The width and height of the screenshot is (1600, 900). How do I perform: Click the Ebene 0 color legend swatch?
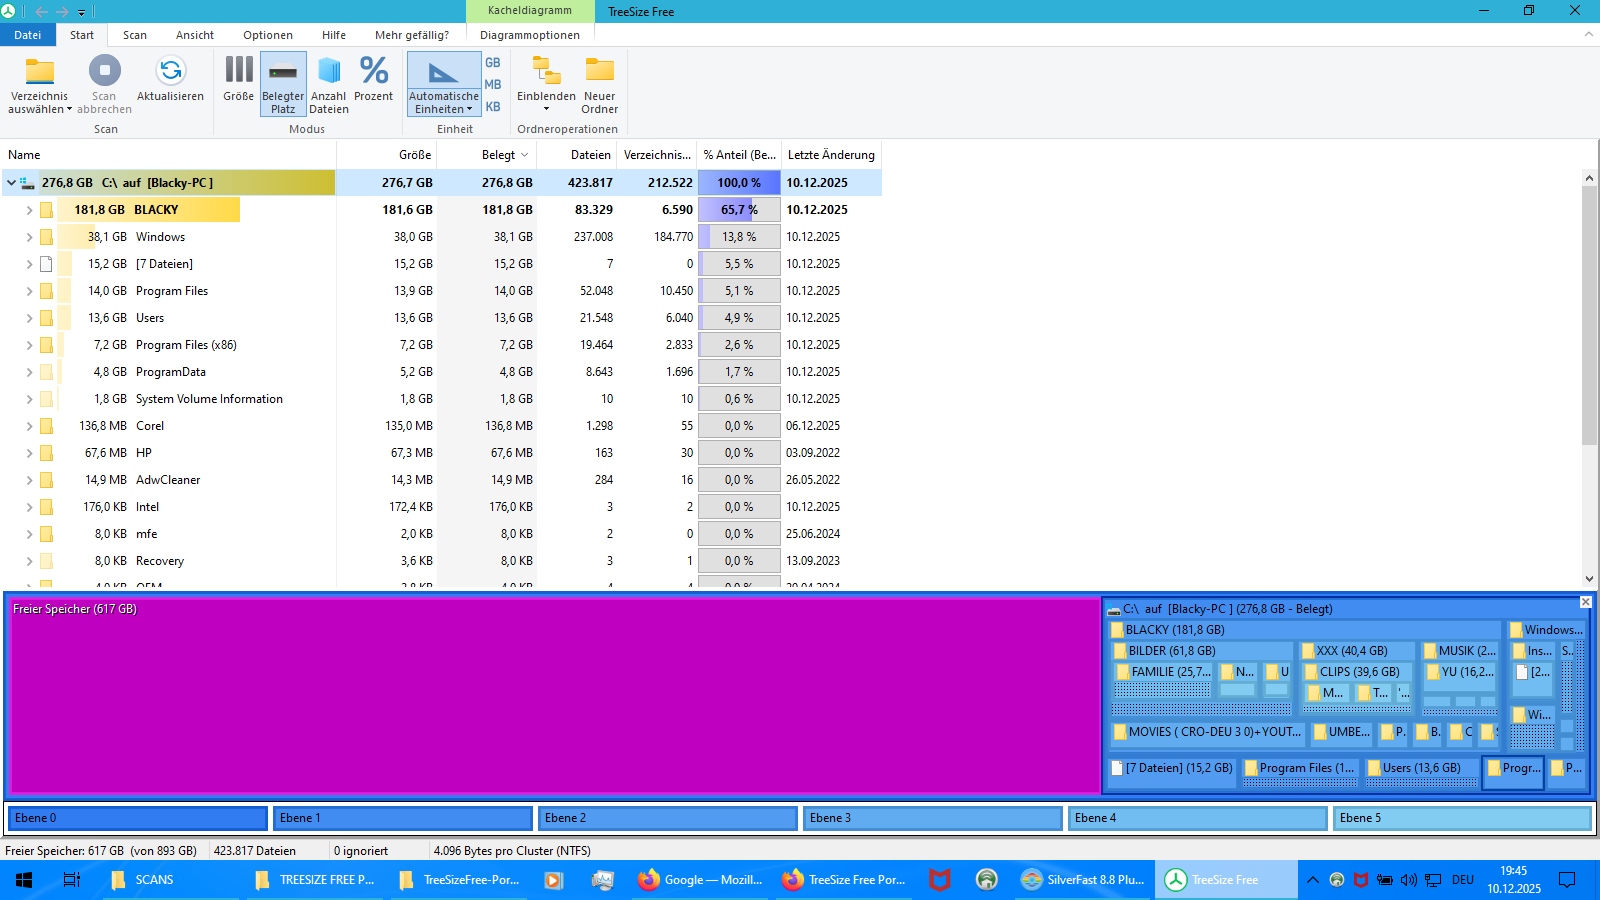pyautogui.click(x=138, y=818)
